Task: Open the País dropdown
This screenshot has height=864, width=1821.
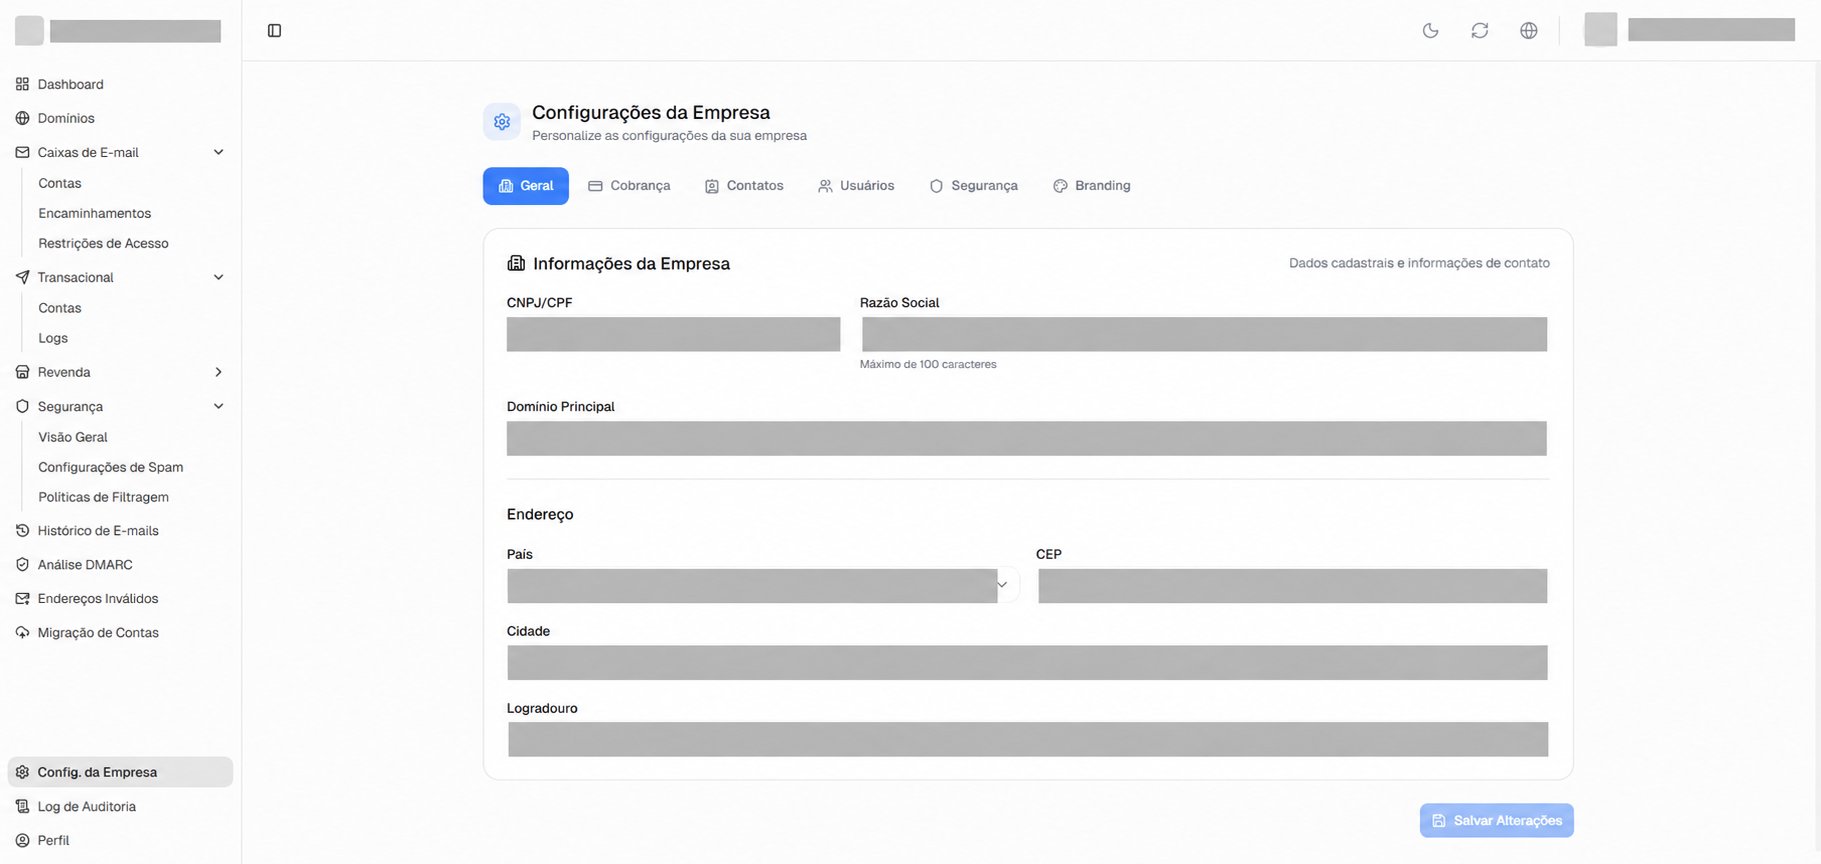Action: point(763,585)
